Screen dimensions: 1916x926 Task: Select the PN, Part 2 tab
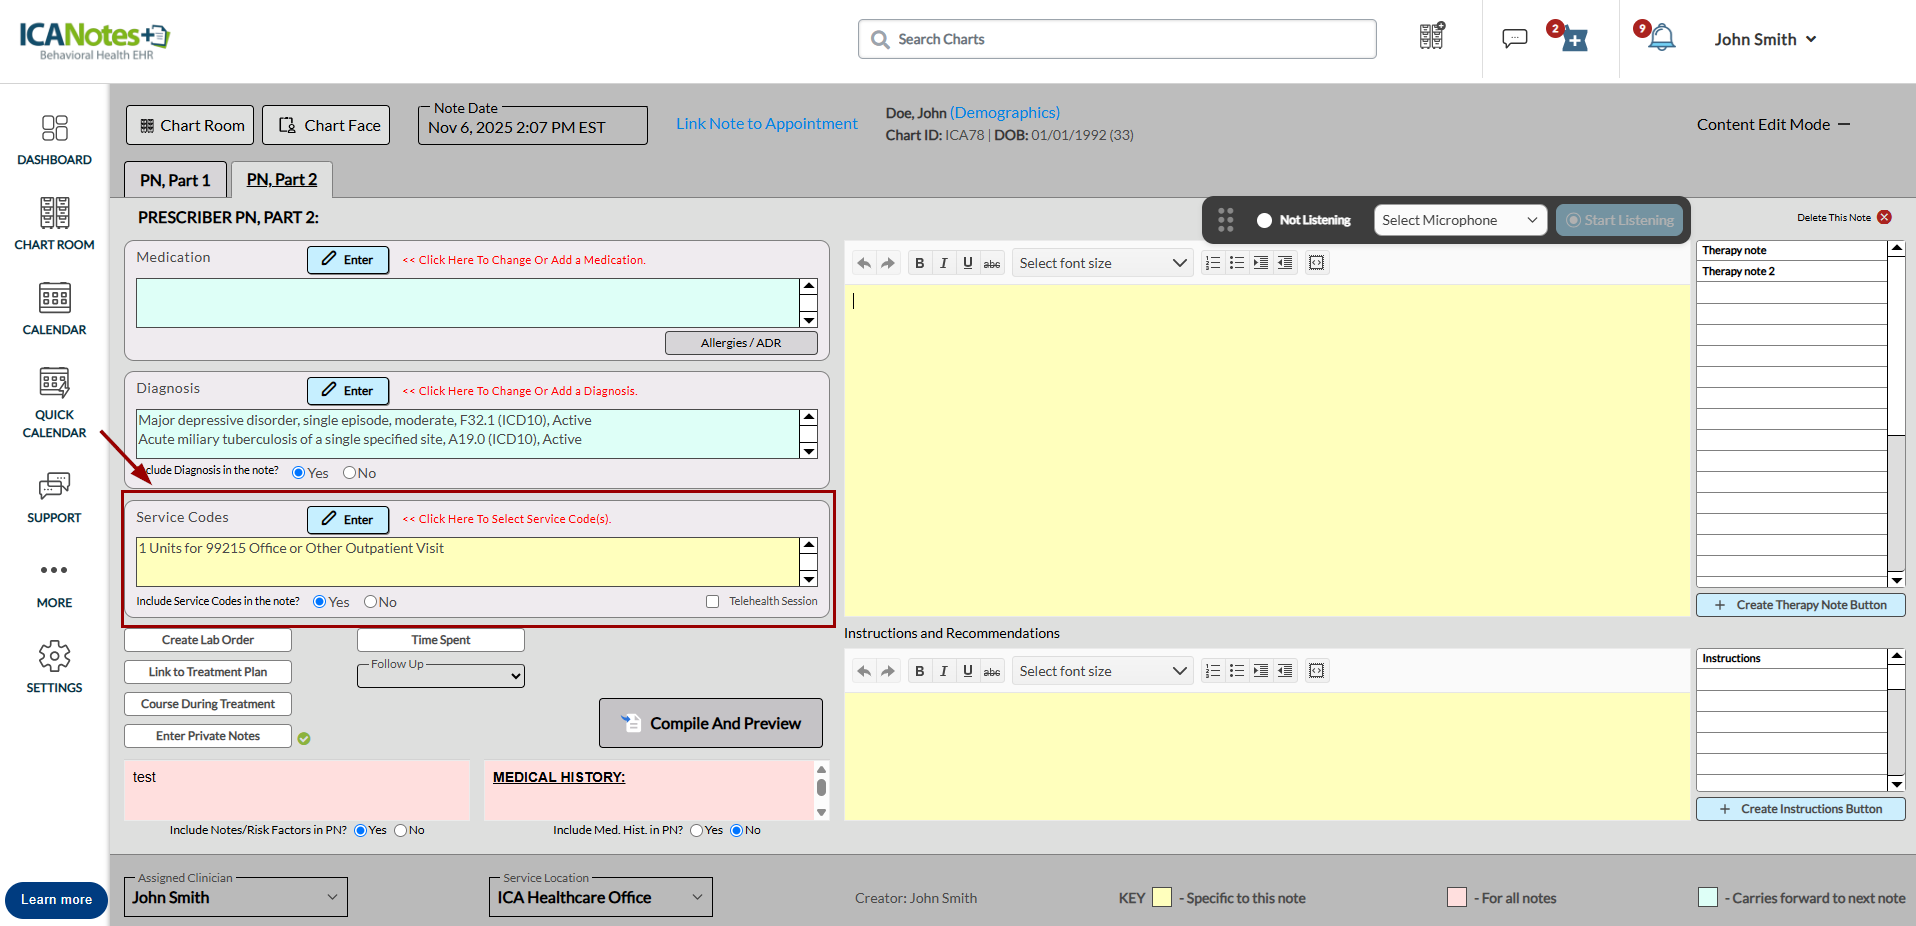tap(282, 180)
